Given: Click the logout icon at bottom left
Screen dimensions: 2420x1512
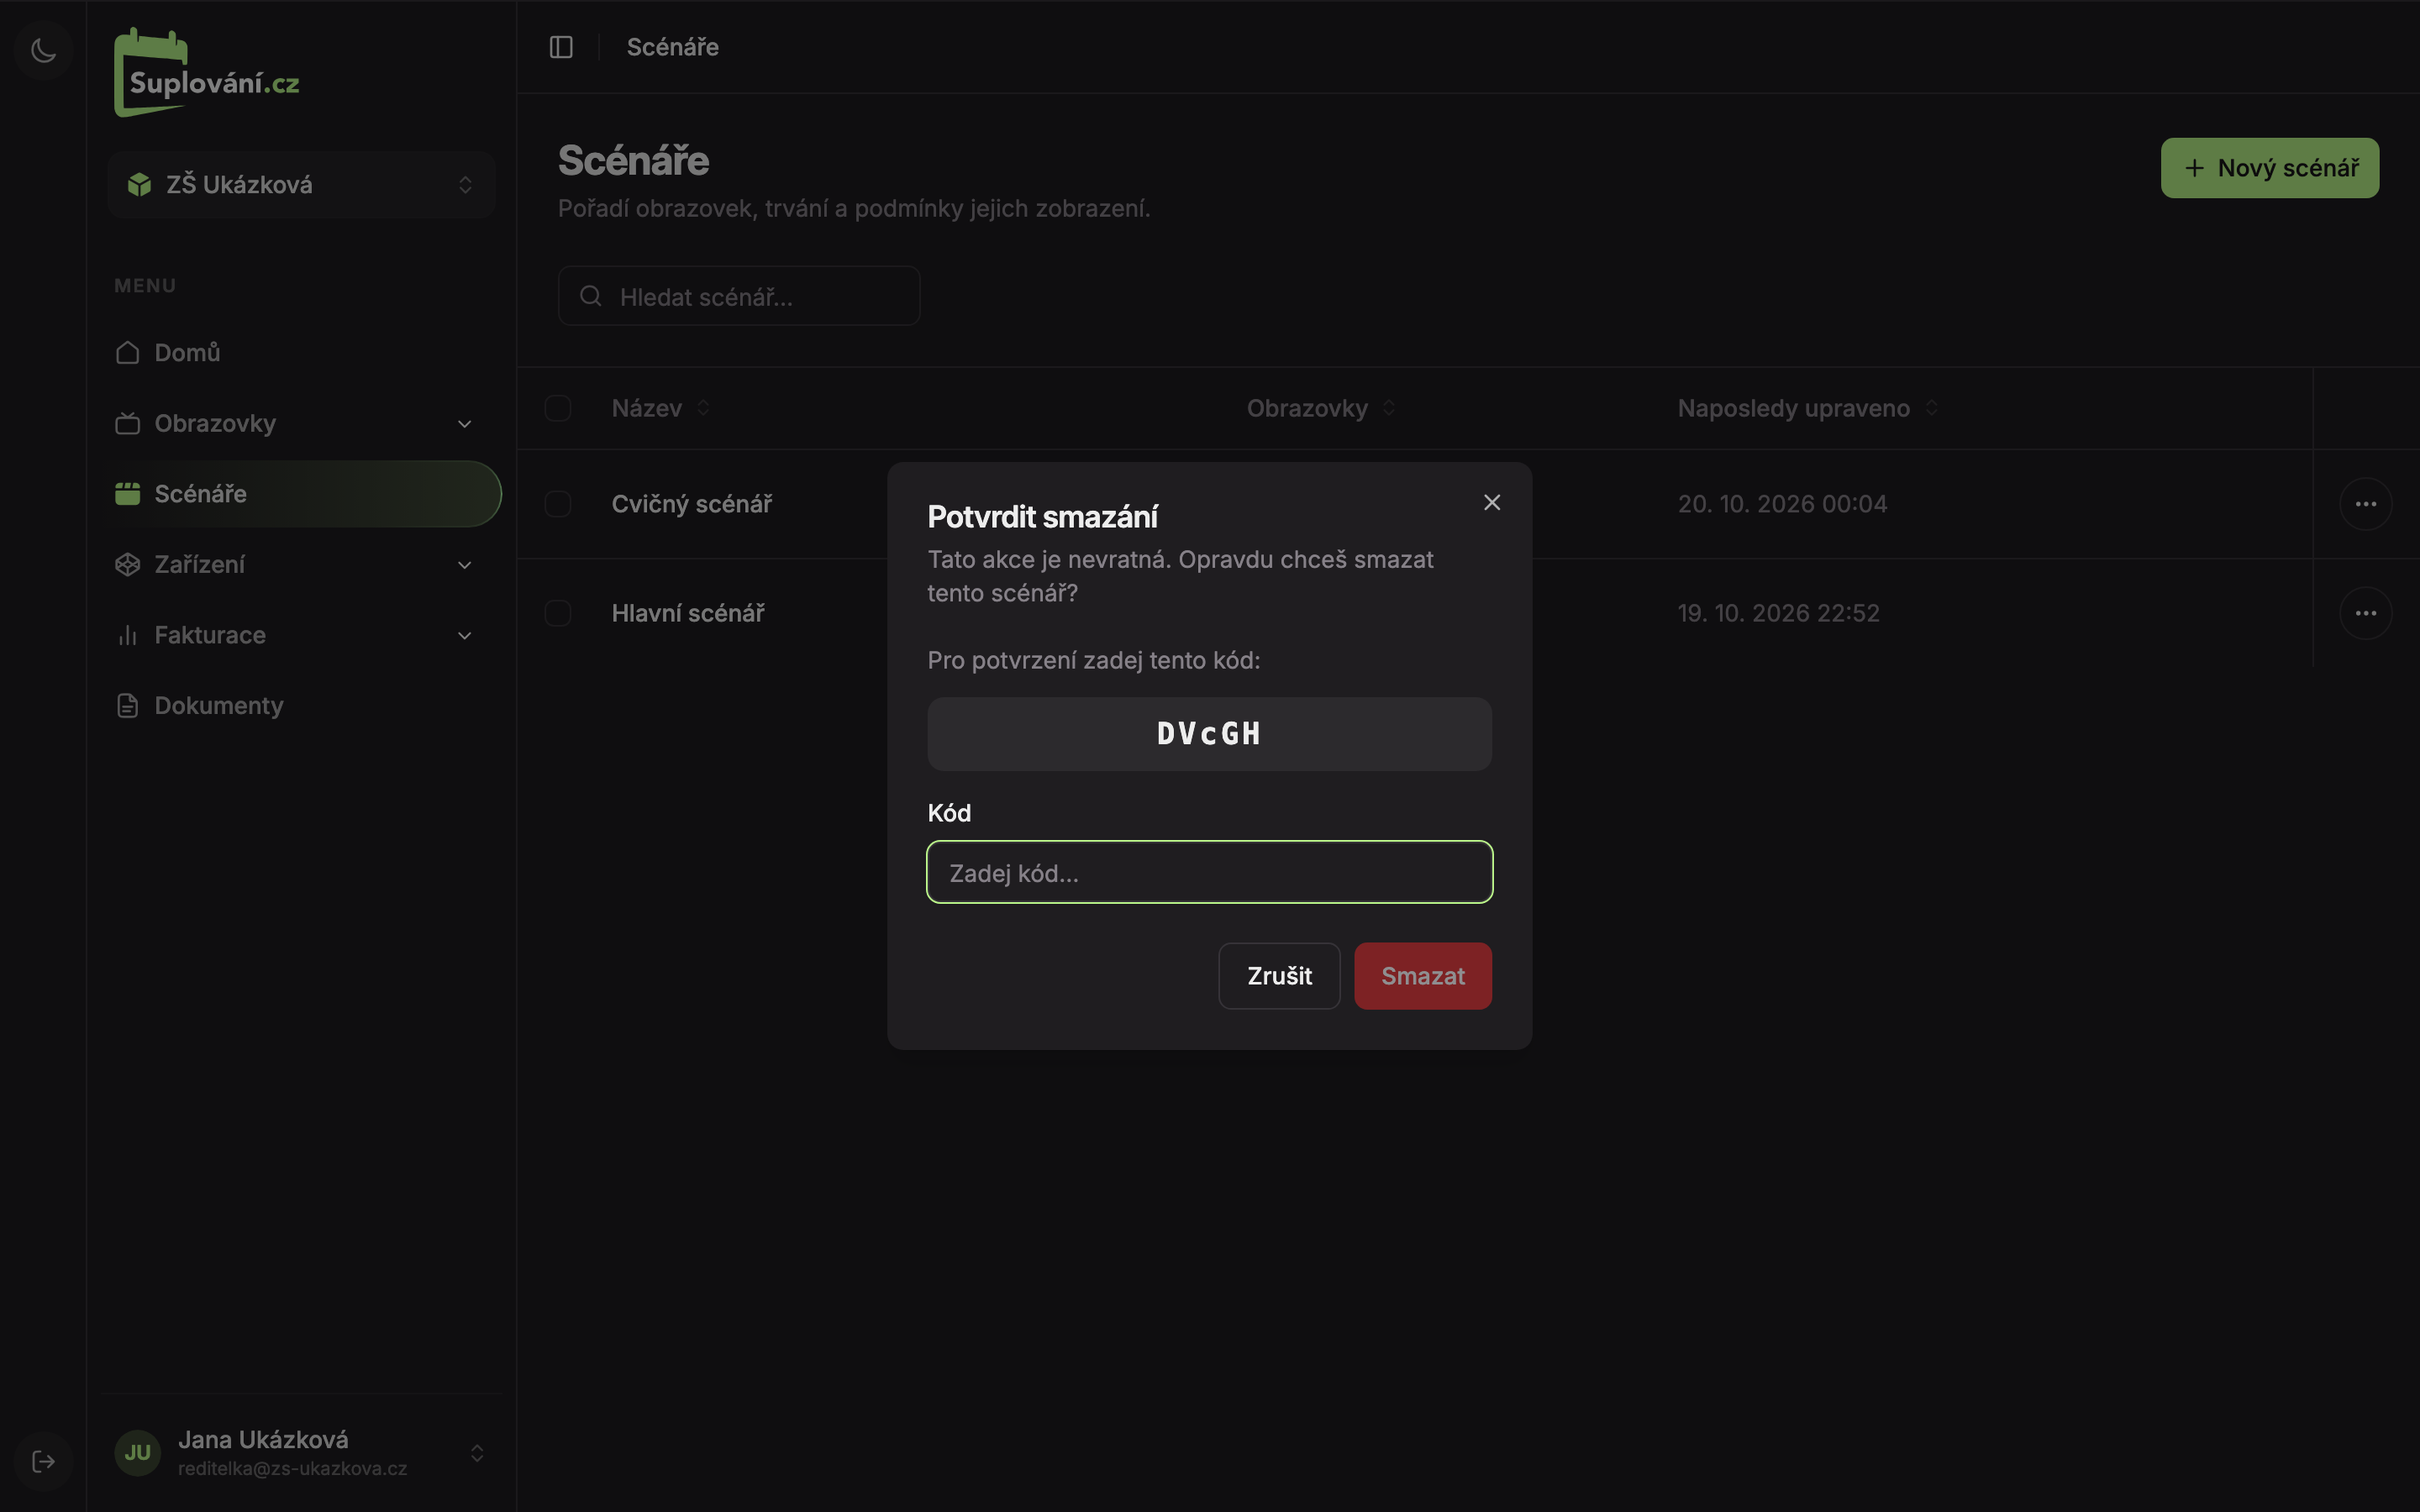Looking at the screenshot, I should click(43, 1461).
